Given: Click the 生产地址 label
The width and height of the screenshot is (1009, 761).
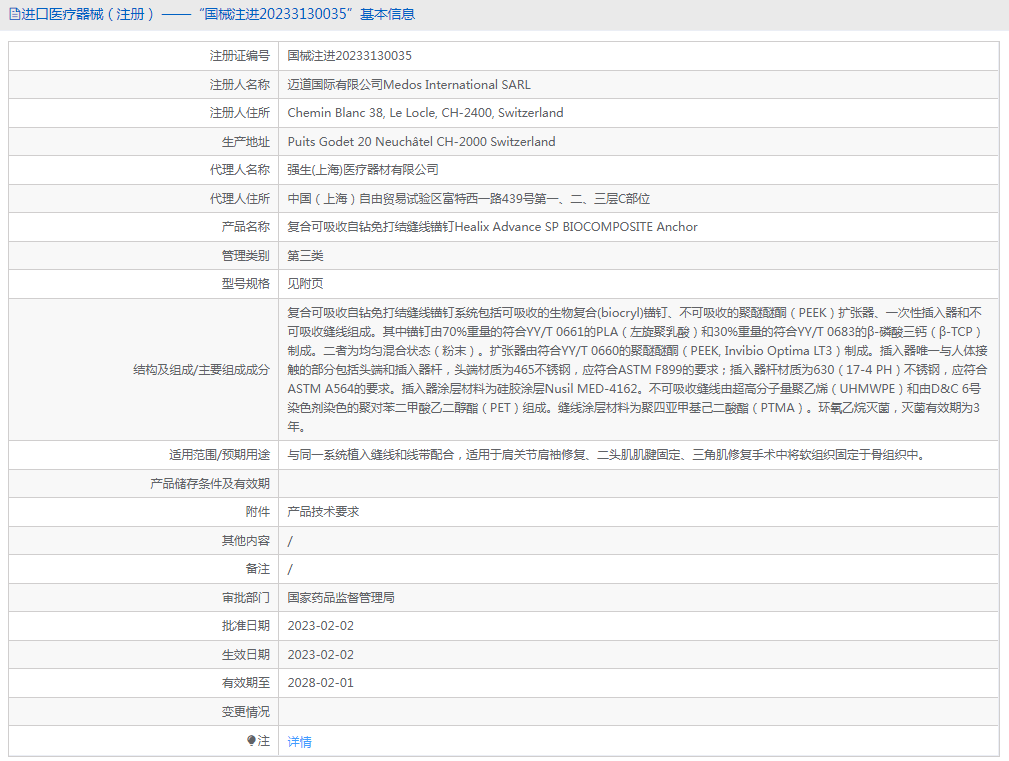Looking at the screenshot, I should [246, 142].
